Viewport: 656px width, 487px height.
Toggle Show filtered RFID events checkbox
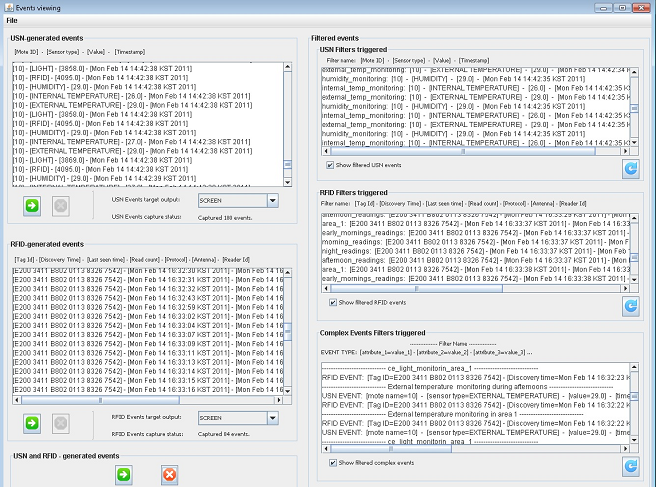[331, 302]
